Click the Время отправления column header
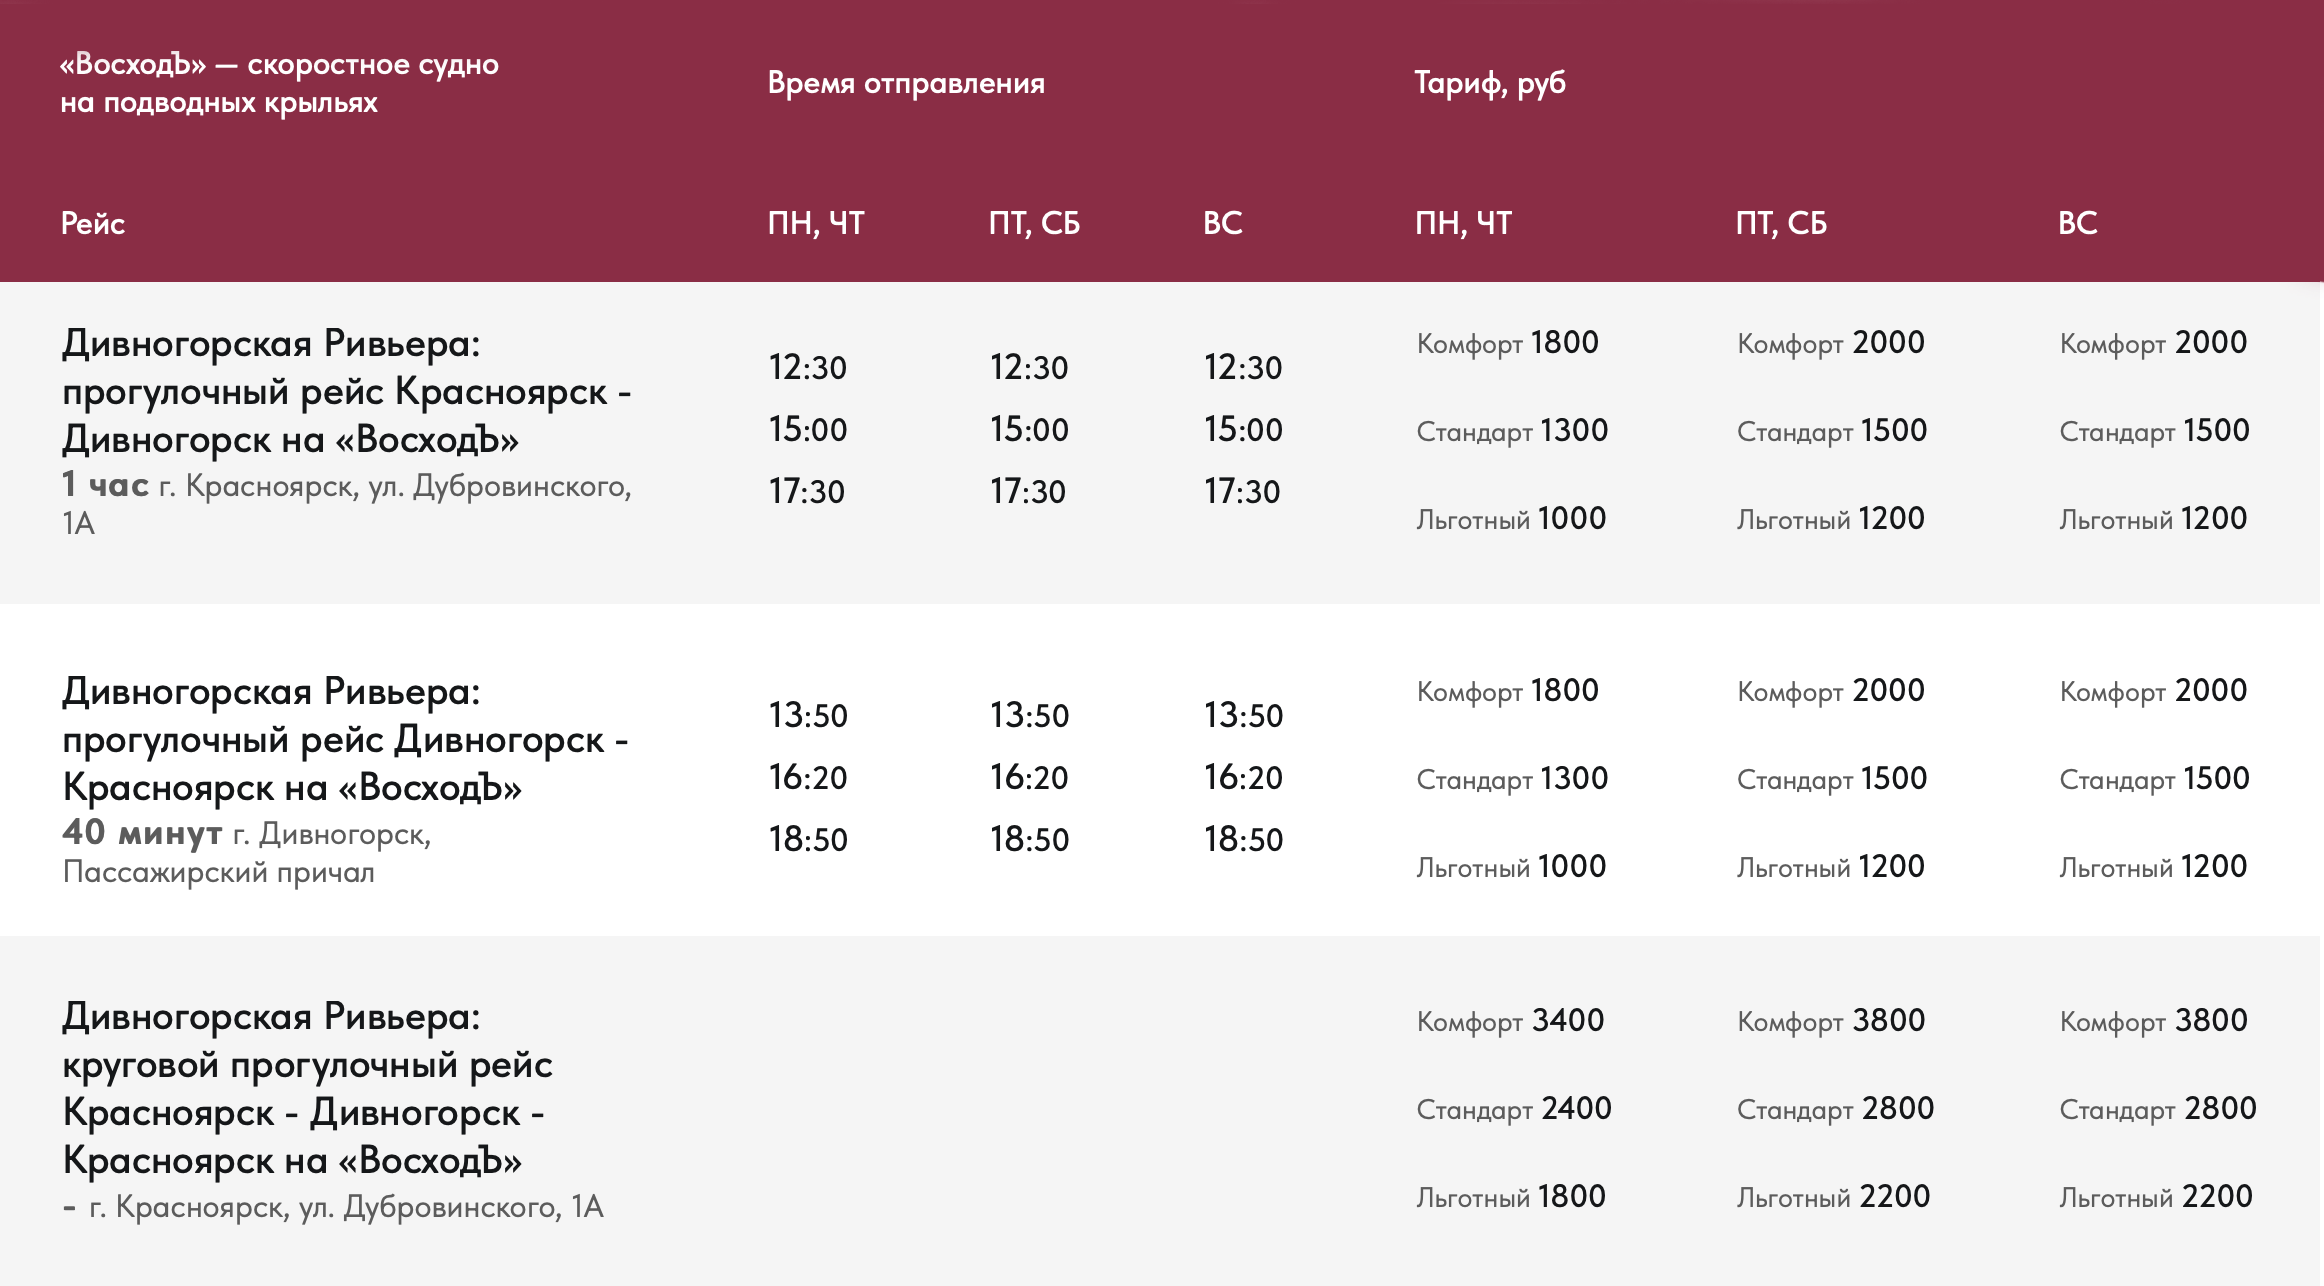 pos(906,83)
